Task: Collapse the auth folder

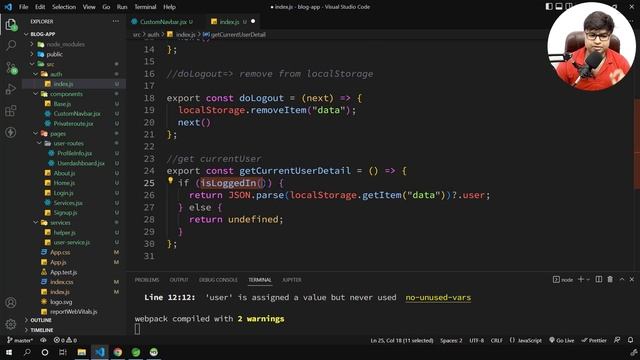Action: [56, 74]
